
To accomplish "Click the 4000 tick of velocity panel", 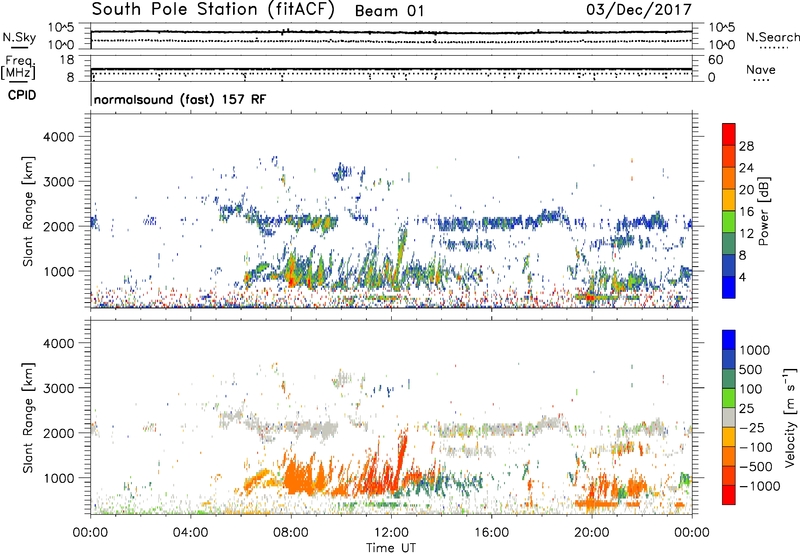I will pyautogui.click(x=58, y=343).
